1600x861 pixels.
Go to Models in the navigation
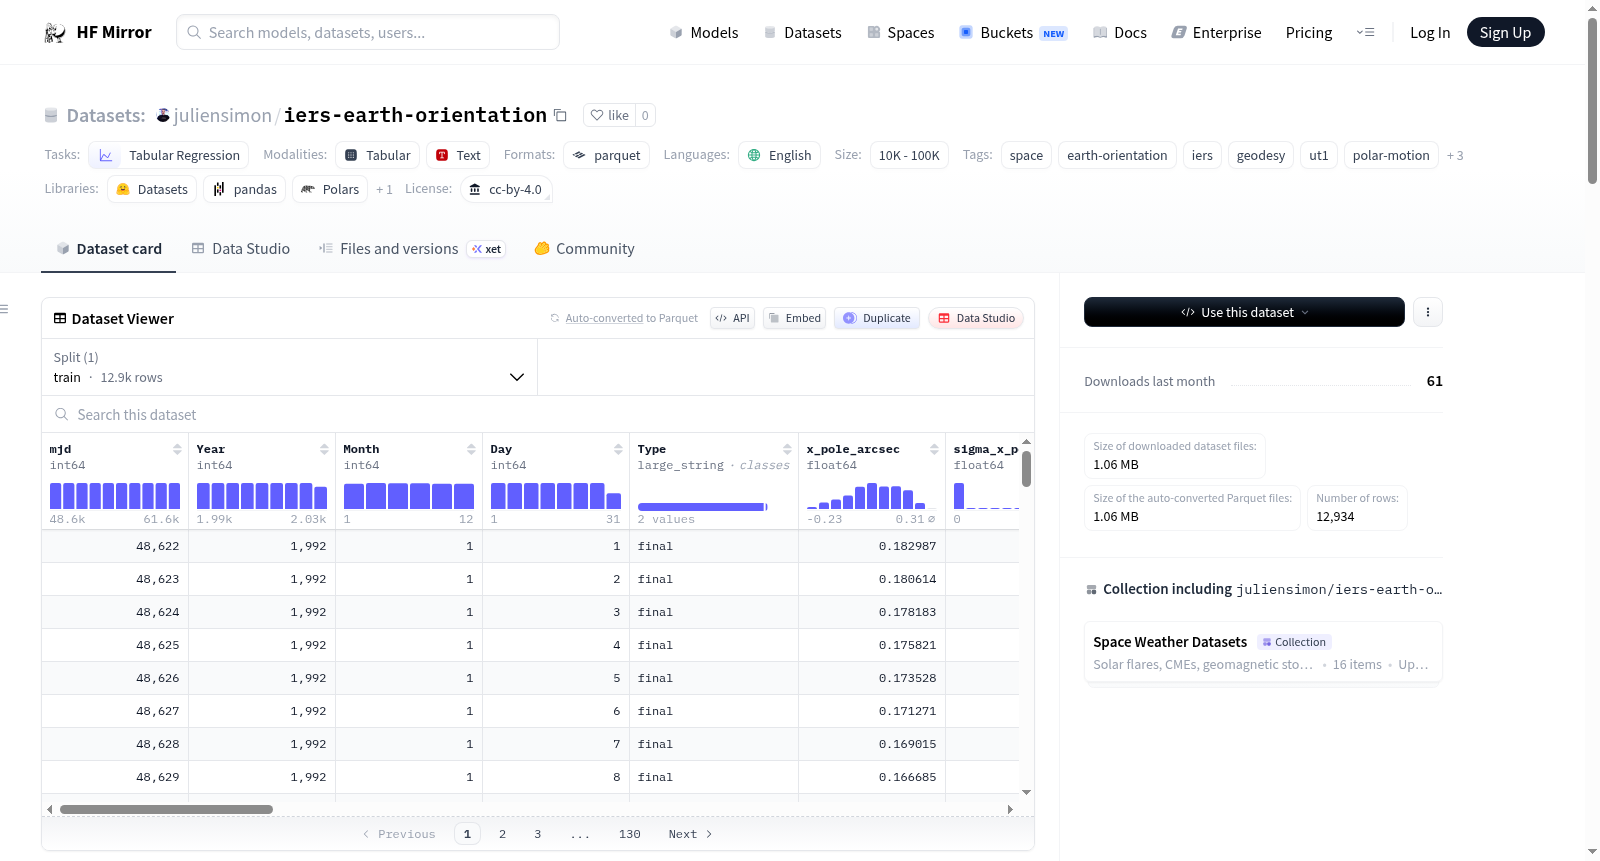pyautogui.click(x=704, y=32)
